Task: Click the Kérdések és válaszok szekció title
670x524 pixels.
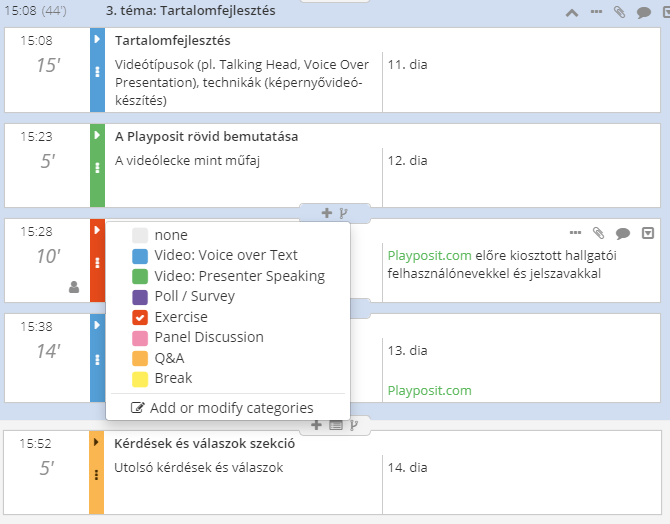Action: pyautogui.click(x=204, y=443)
